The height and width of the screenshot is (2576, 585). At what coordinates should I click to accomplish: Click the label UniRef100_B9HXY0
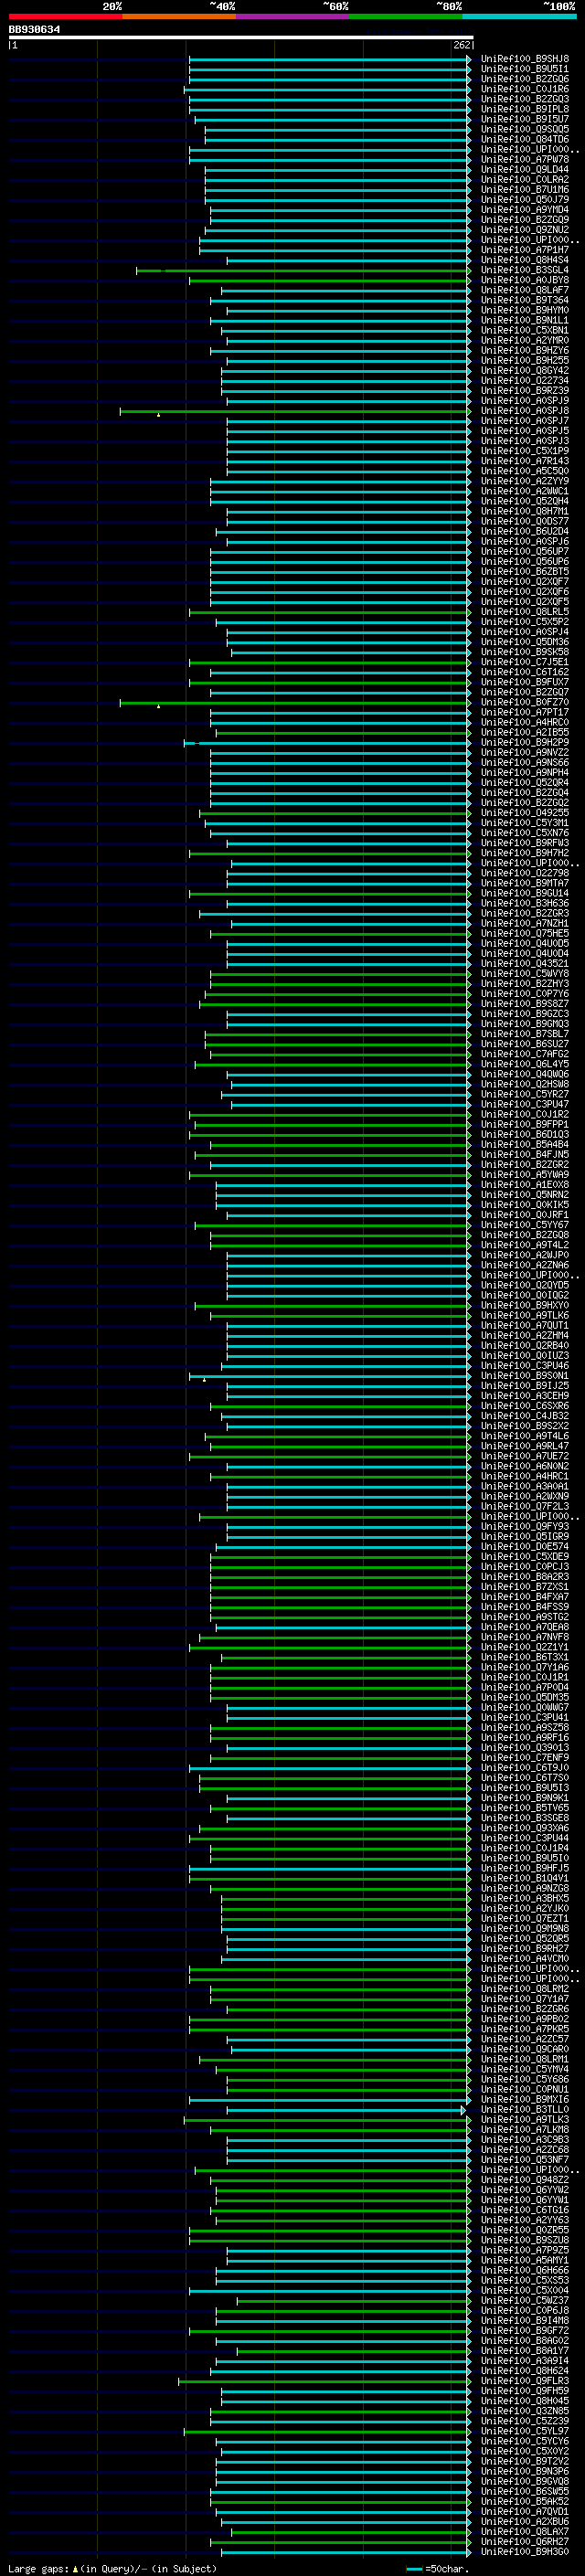point(525,1305)
